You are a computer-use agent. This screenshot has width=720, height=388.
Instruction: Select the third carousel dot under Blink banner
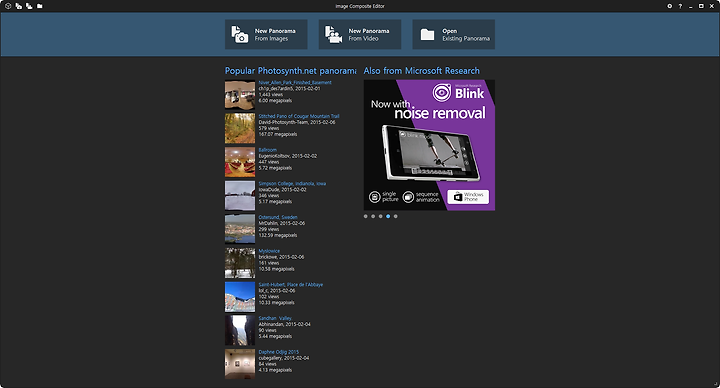pos(380,216)
